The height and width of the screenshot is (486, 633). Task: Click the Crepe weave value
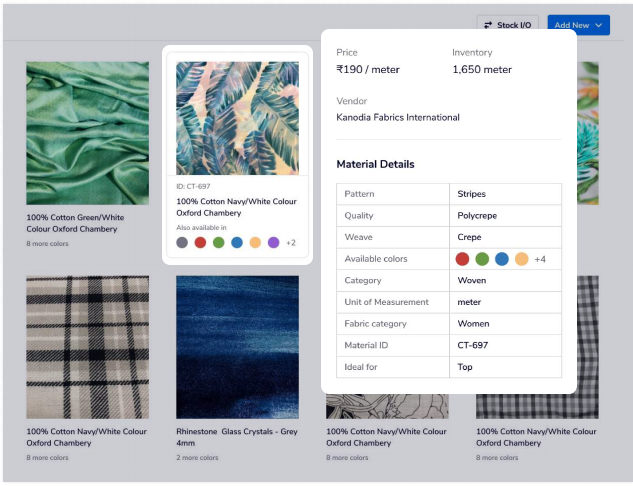[469, 237]
